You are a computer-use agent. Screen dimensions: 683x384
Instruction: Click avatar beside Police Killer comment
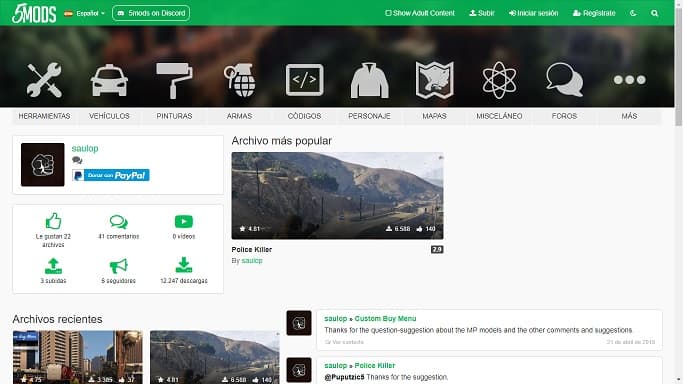(x=299, y=370)
